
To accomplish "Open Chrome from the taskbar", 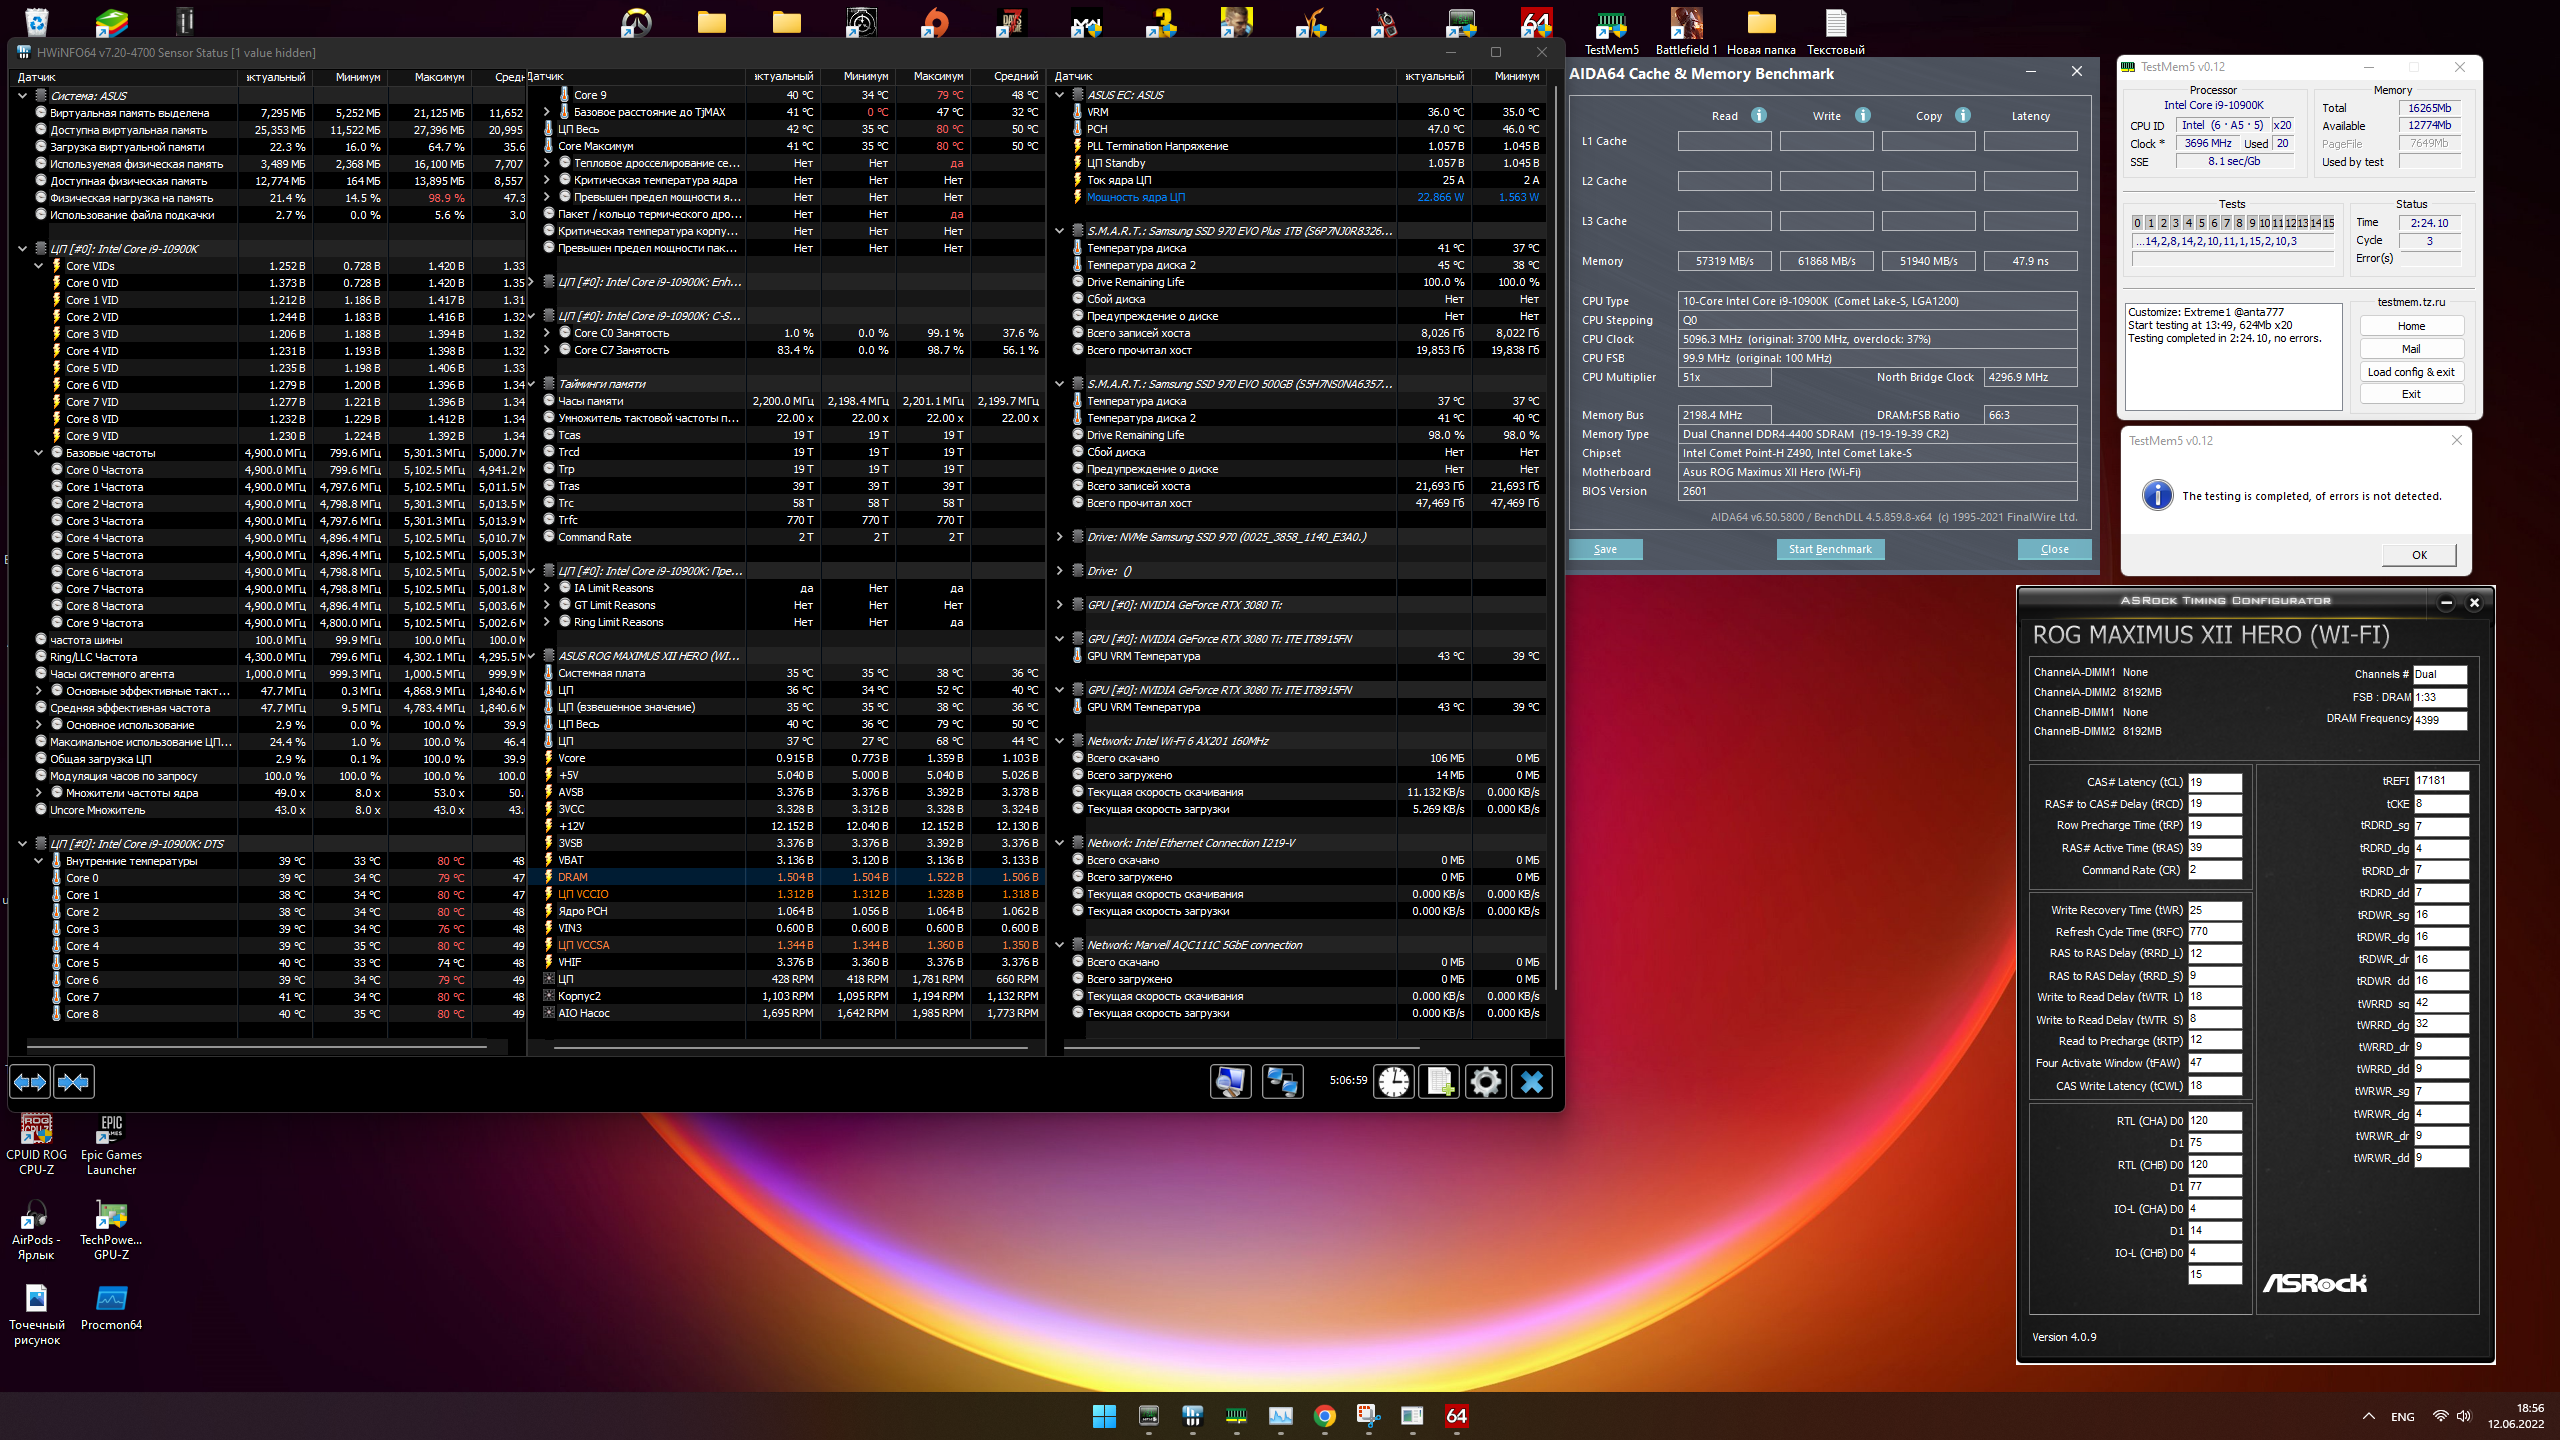I will [1324, 1415].
